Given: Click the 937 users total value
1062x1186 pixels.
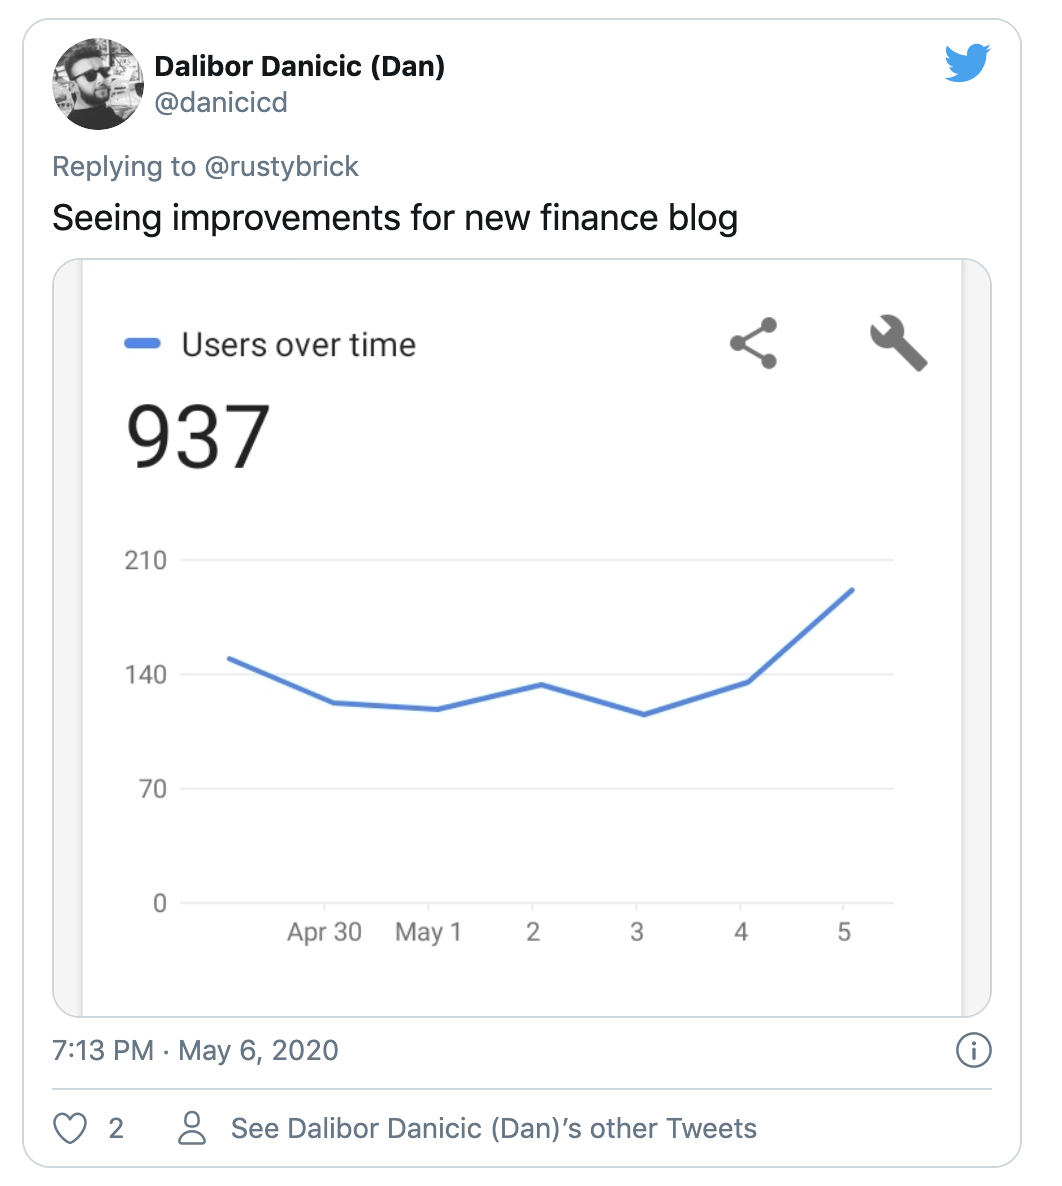Looking at the screenshot, I should tap(198, 437).
